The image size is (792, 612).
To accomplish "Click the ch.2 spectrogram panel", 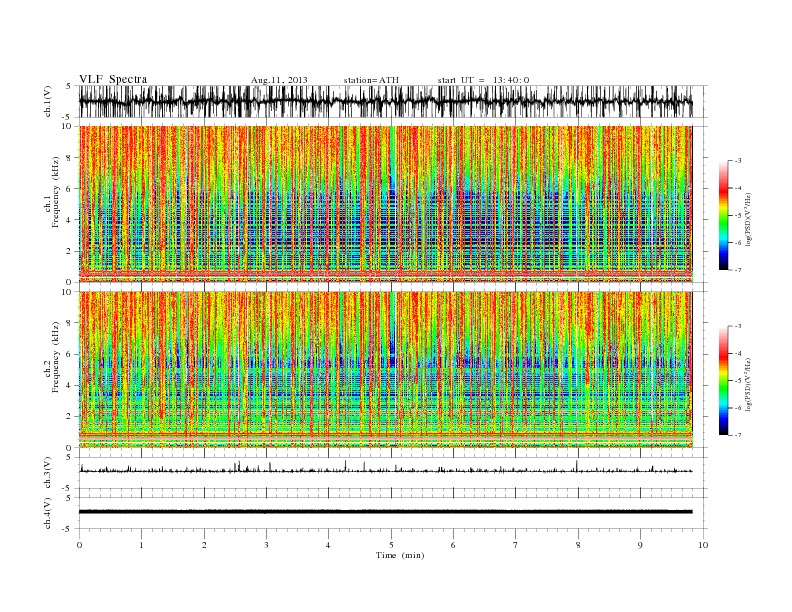I will pyautogui.click(x=386, y=369).
